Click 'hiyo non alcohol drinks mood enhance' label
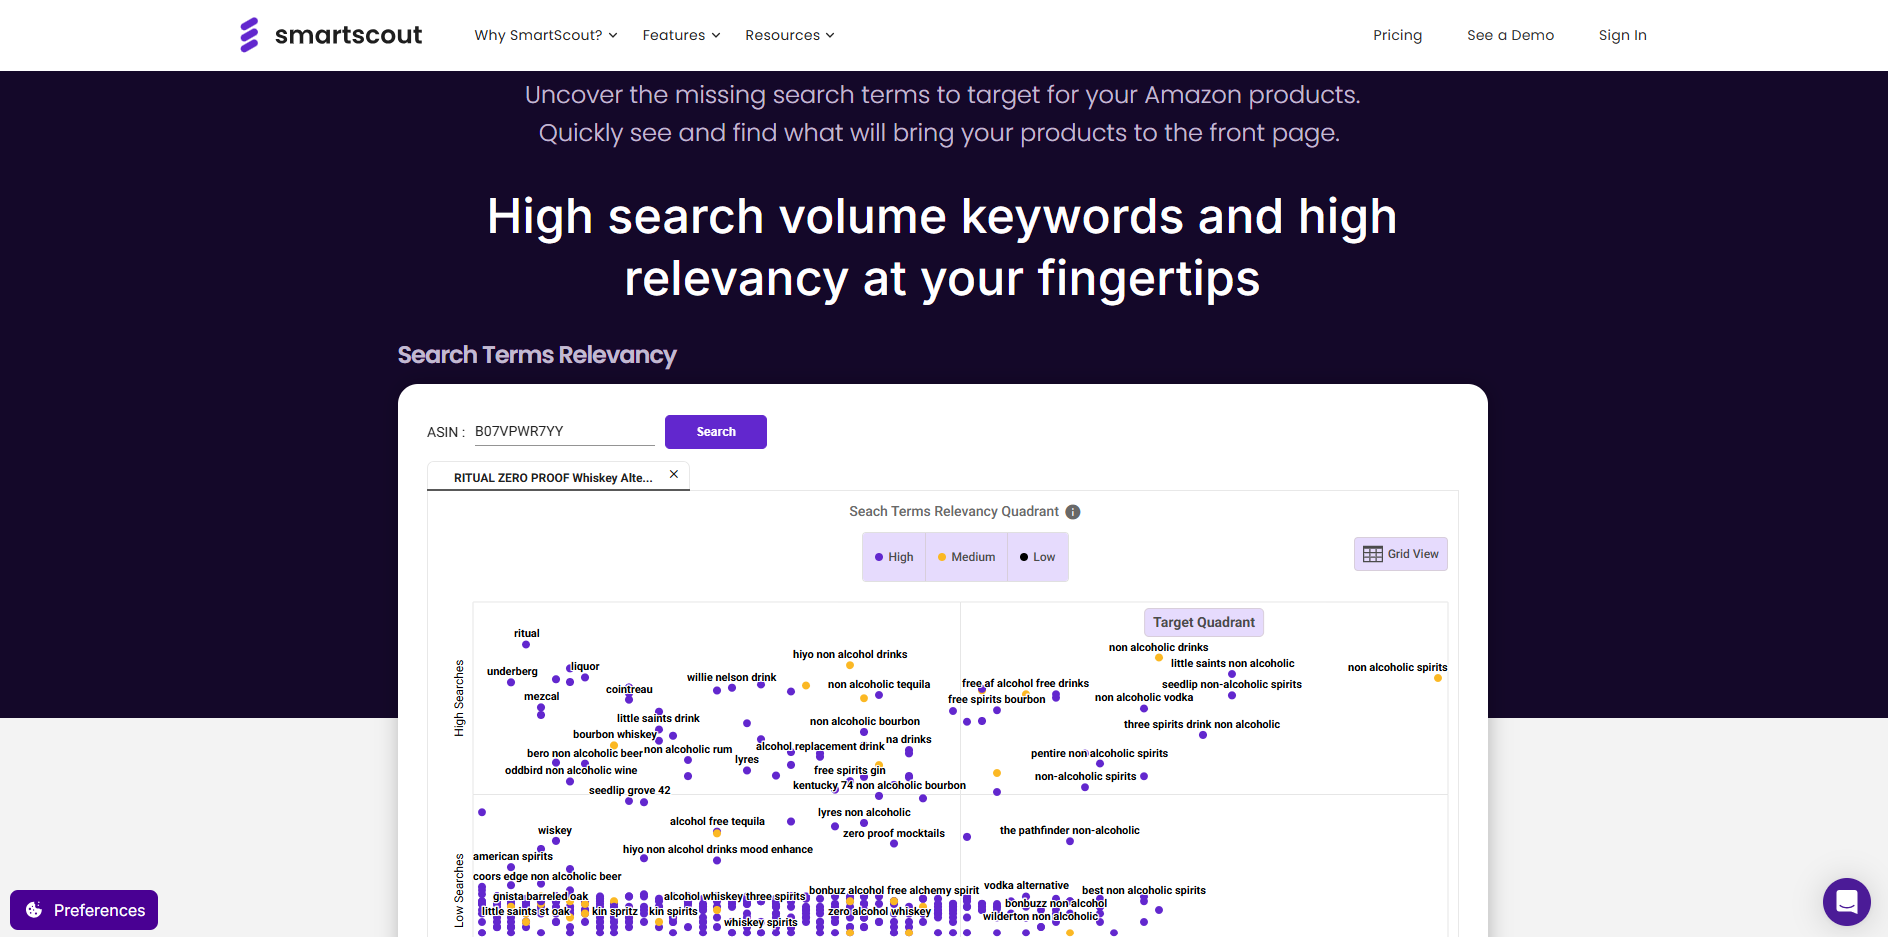Screen dimensions: 1888x937 coord(717,849)
